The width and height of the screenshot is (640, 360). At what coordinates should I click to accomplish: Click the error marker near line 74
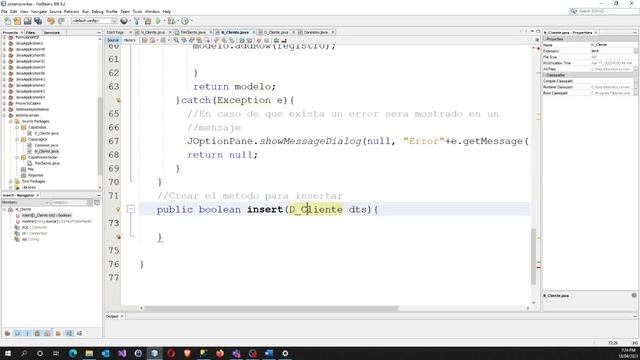[118, 237]
